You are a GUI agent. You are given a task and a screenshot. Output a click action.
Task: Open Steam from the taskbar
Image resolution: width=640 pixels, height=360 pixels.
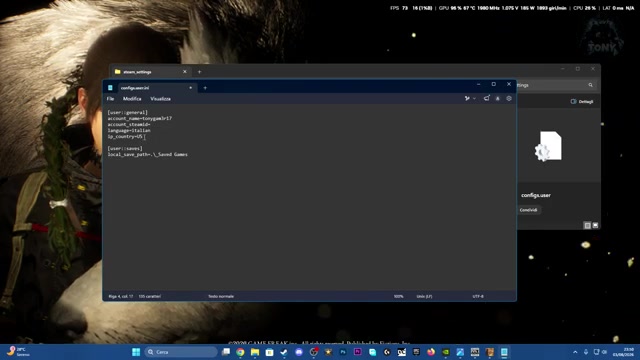pos(284,352)
